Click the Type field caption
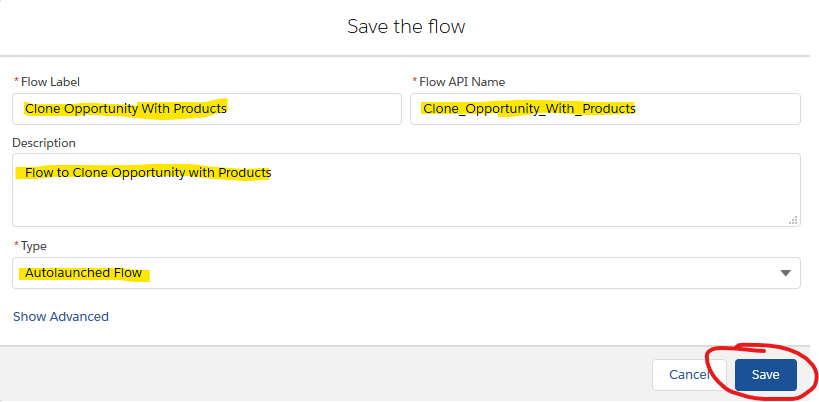 point(33,245)
